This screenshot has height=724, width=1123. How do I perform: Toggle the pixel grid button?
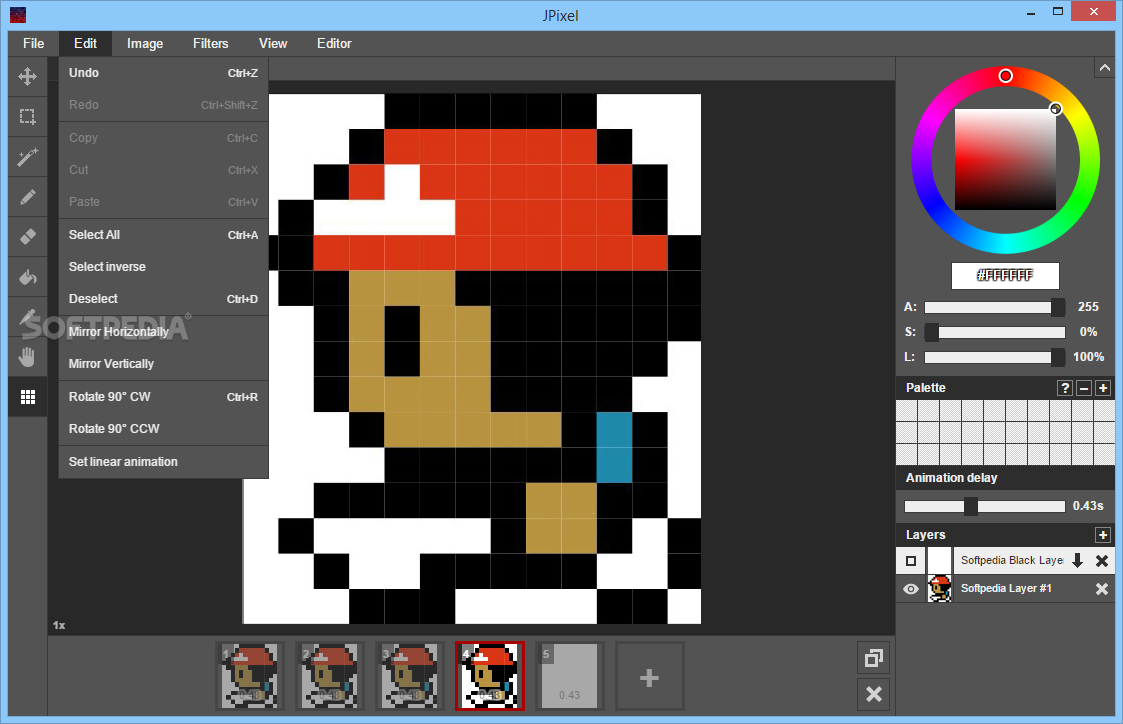point(28,397)
